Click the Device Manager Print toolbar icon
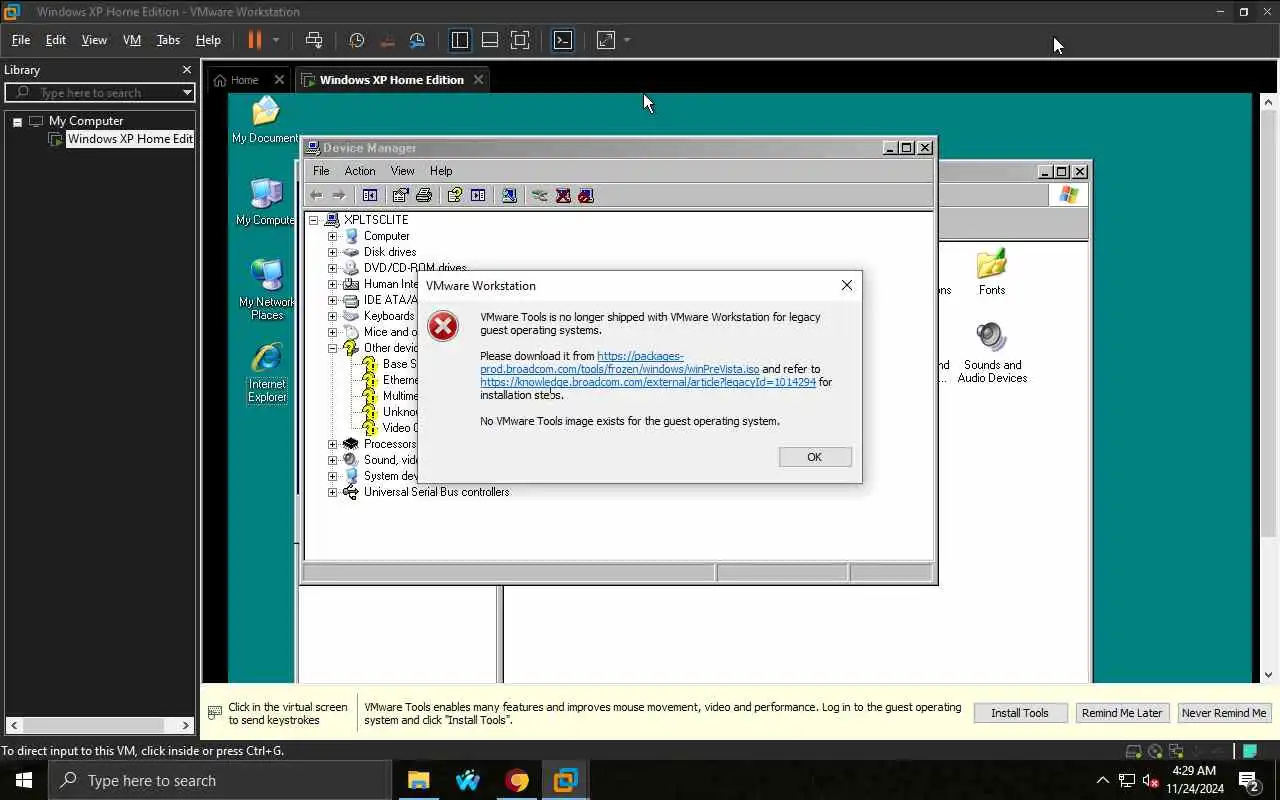1280x800 pixels. [x=424, y=195]
